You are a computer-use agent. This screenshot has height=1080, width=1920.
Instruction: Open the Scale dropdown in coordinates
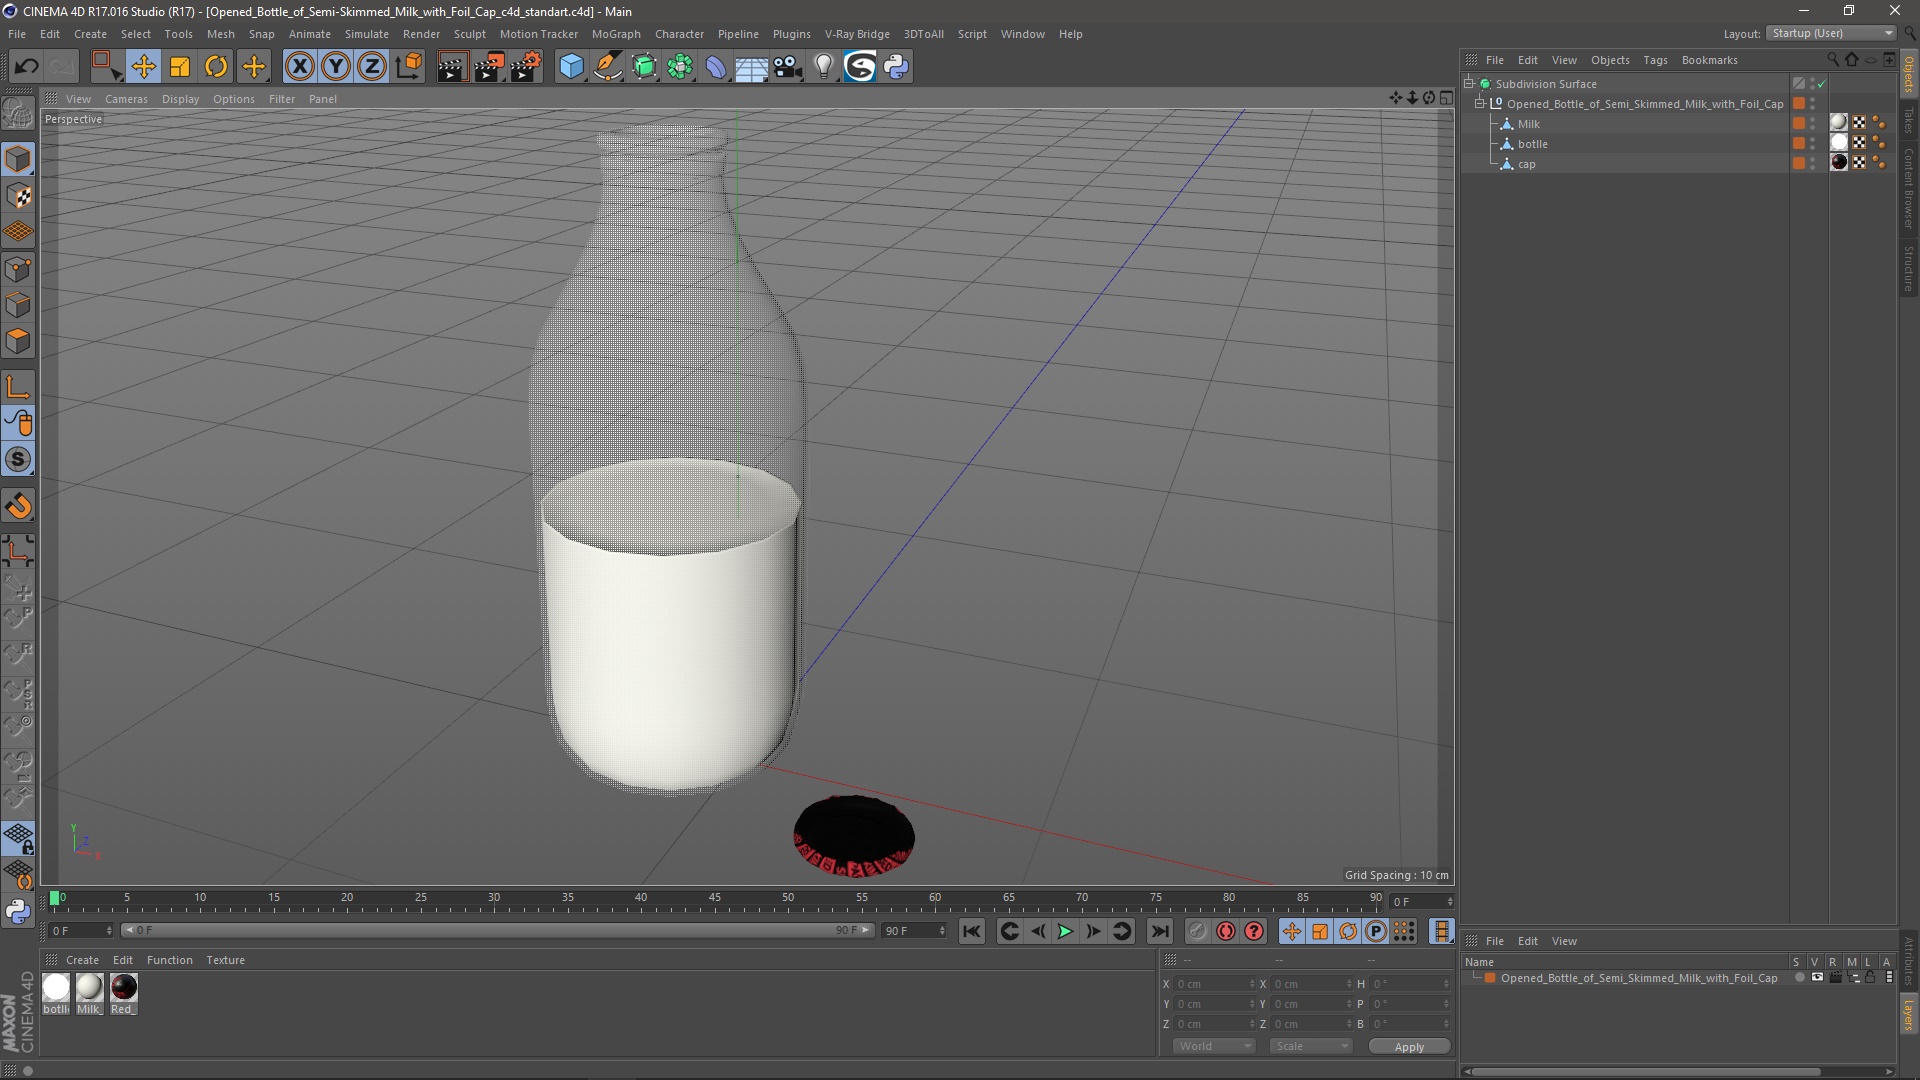pyautogui.click(x=1311, y=1046)
